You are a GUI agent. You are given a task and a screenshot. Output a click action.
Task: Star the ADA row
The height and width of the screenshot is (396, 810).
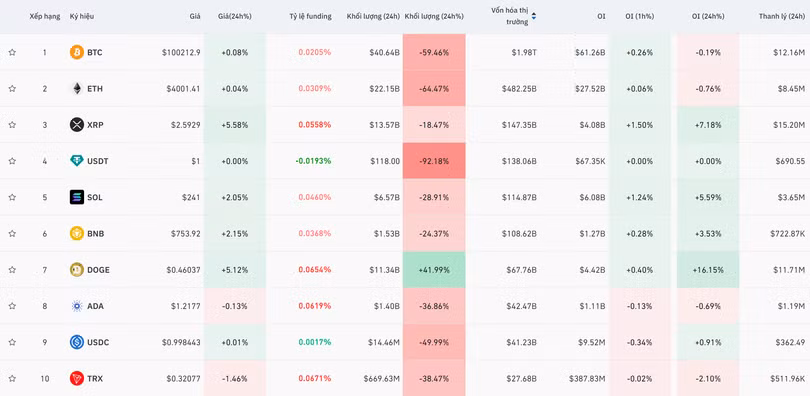point(12,306)
